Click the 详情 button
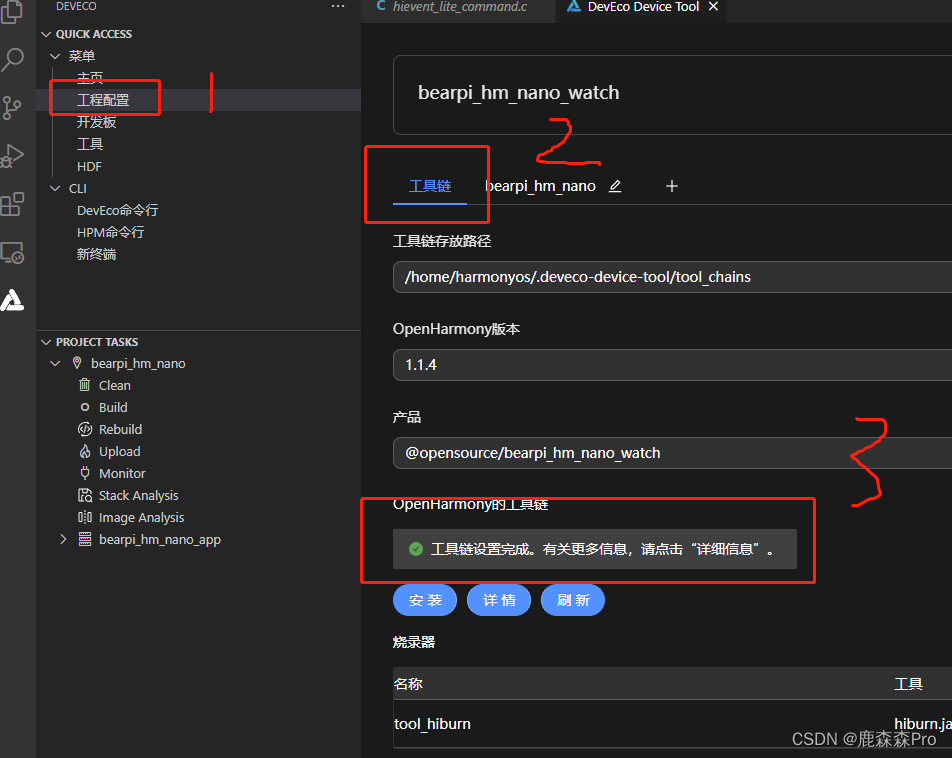Screen dimensions: 952x758 (x=499, y=600)
